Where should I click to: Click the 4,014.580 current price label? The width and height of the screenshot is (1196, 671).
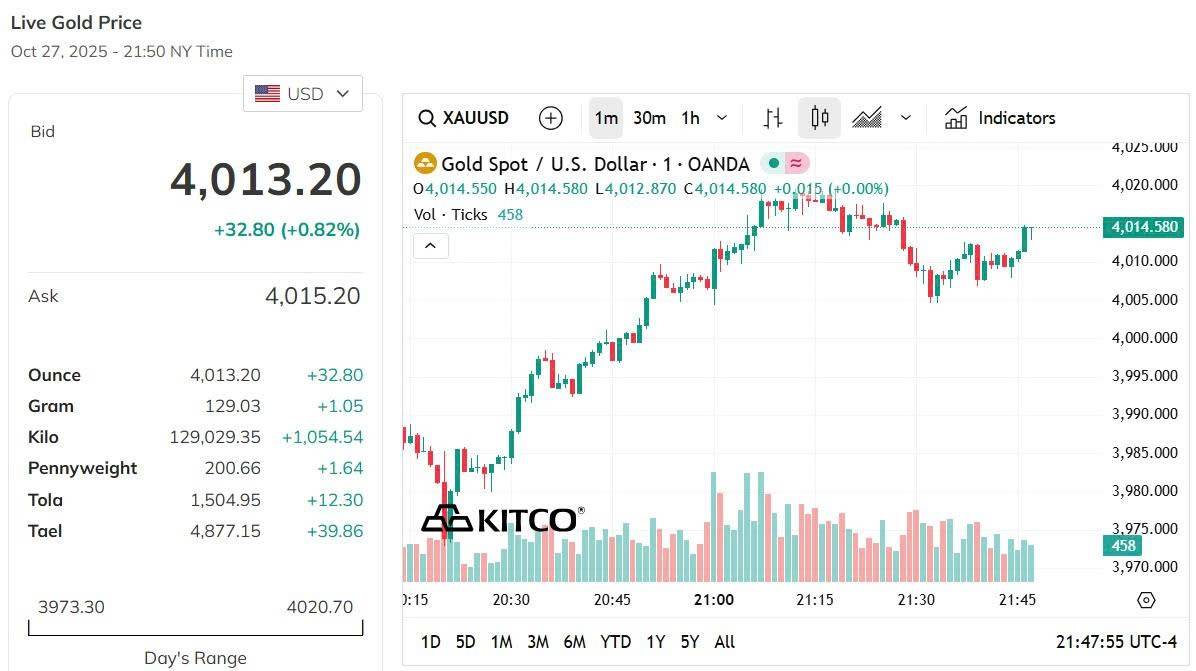[1144, 228]
